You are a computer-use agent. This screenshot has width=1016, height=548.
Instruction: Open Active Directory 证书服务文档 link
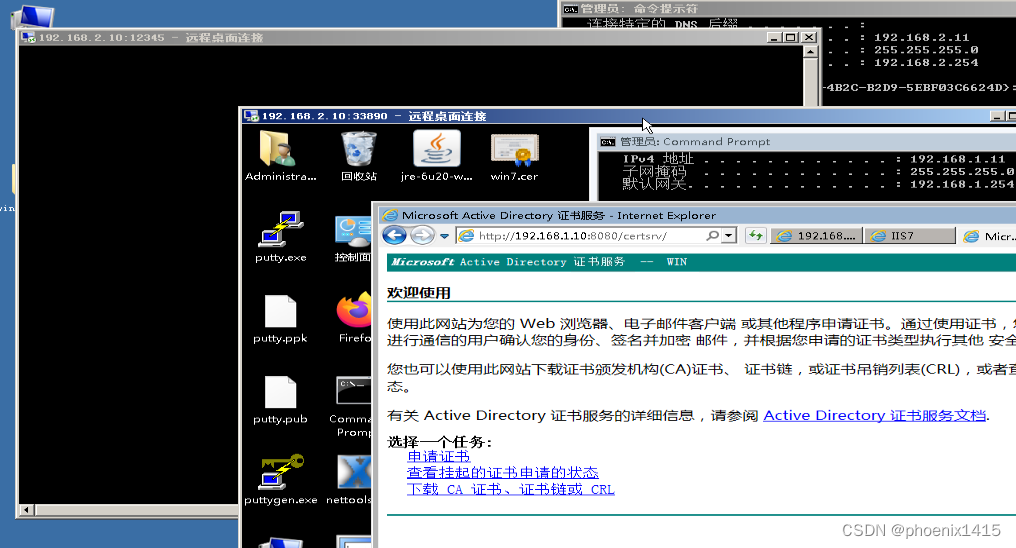point(875,415)
